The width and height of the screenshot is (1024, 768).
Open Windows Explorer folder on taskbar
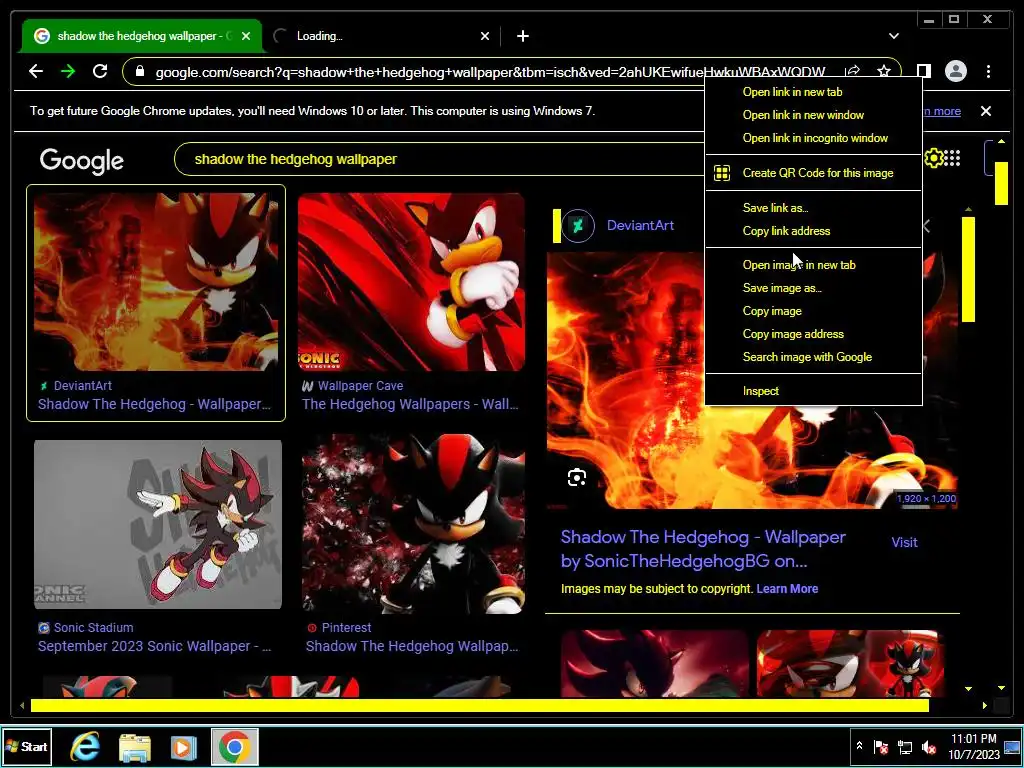(135, 747)
